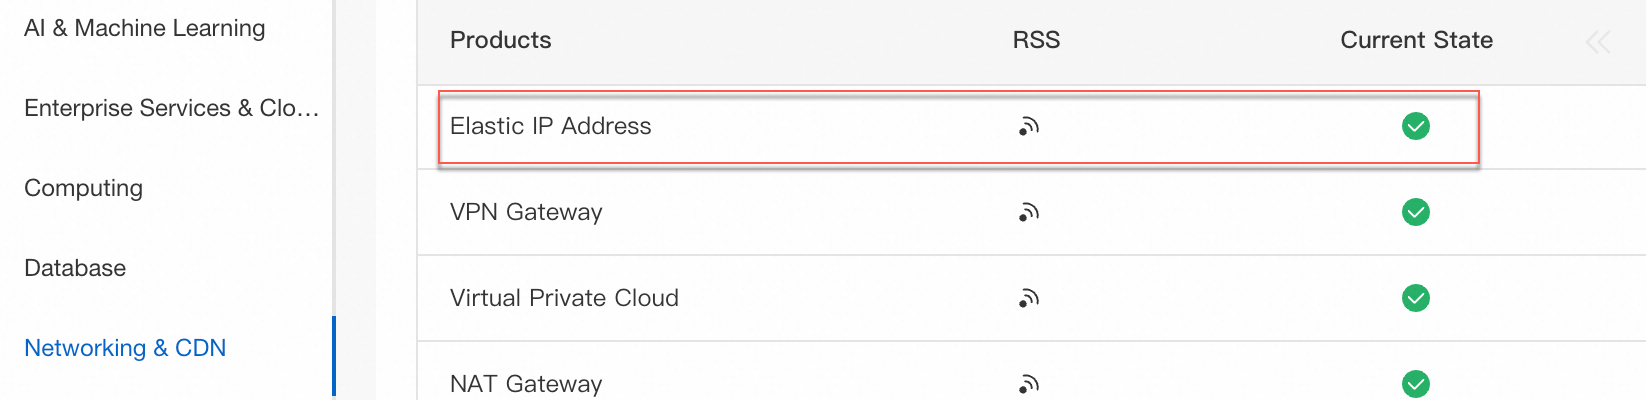Viewport: 1646px width, 400px height.
Task: Click Virtual Private Cloud RSS feed icon
Action: pos(1029,298)
